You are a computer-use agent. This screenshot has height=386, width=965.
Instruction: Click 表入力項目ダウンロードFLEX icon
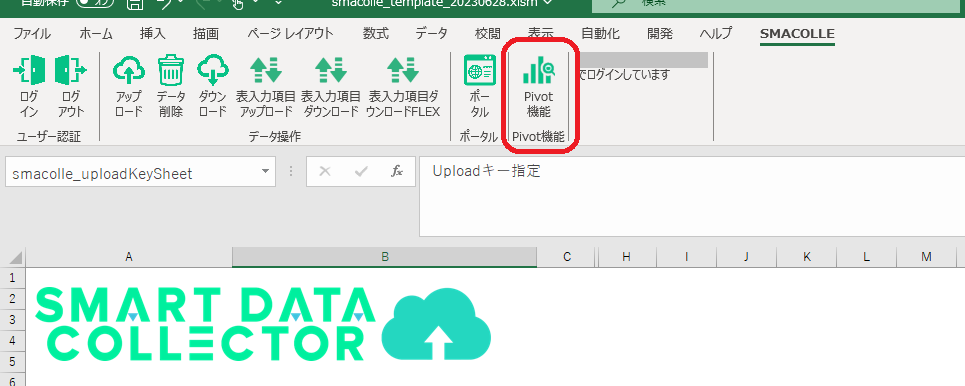pos(403,70)
